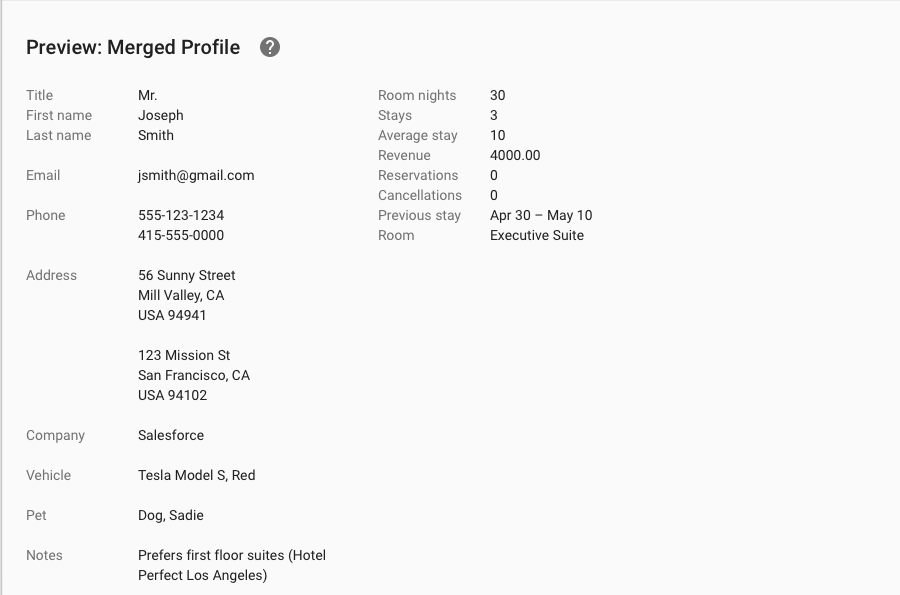Viewport: 900px width, 595px height.
Task: Click the Preview: Merged Profile heading
Action: click(133, 47)
